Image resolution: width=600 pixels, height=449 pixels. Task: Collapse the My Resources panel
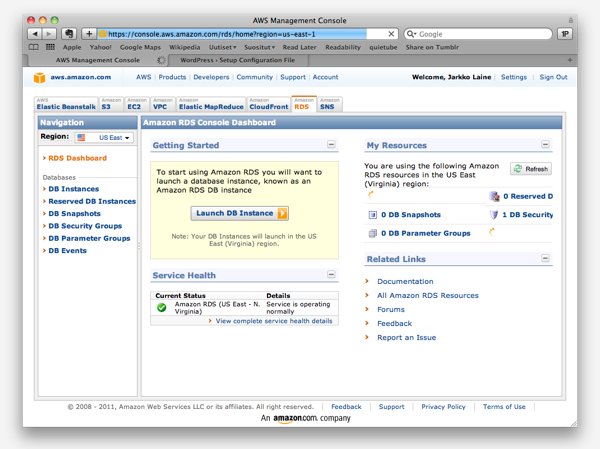(545, 146)
